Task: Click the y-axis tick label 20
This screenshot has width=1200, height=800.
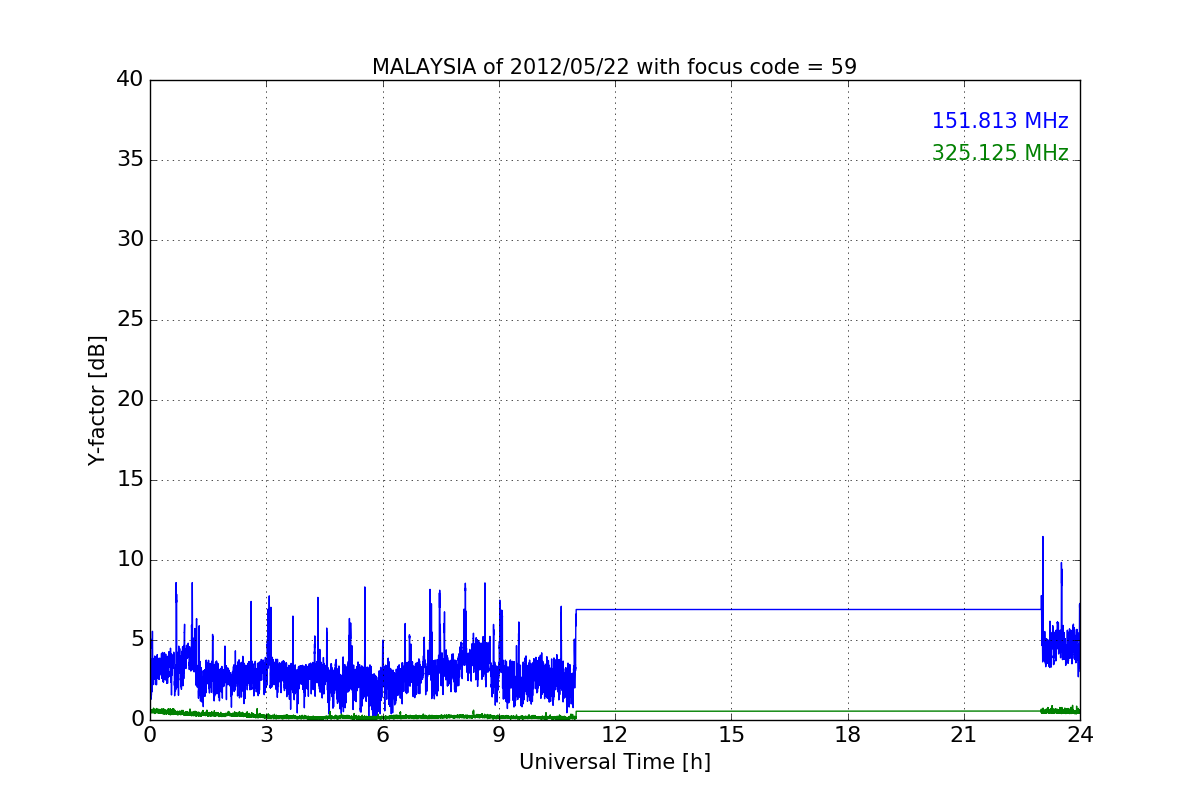Action: [130, 399]
